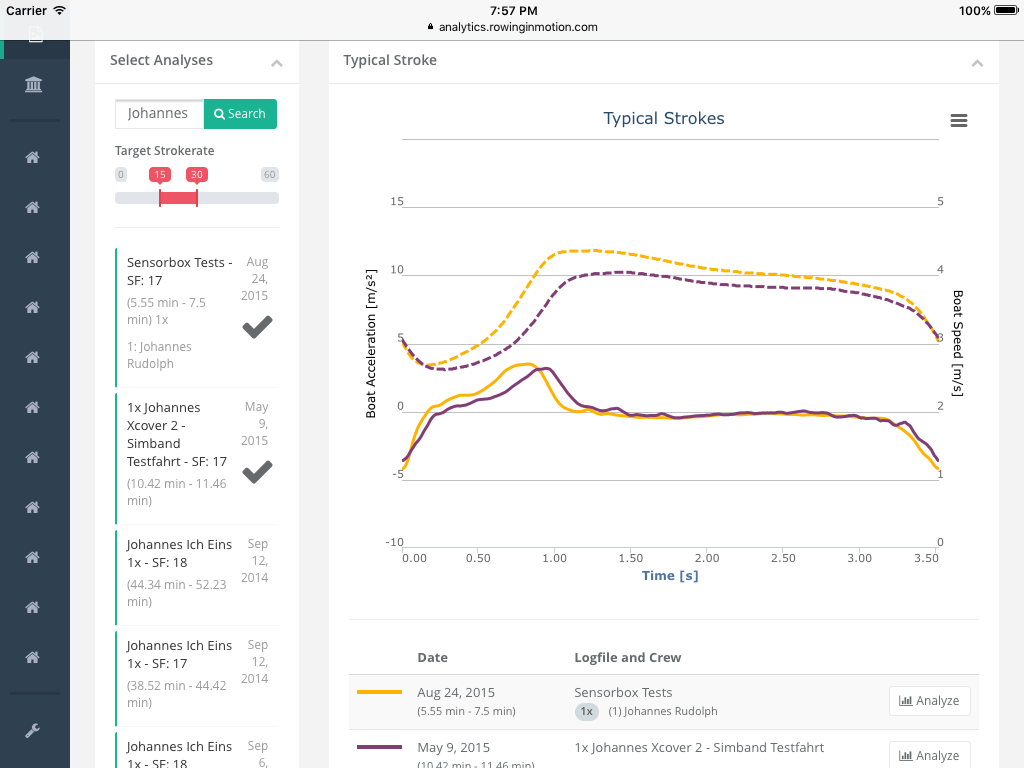
Task: Click the last boathouse icon before the wrench
Action: click(x=32, y=657)
